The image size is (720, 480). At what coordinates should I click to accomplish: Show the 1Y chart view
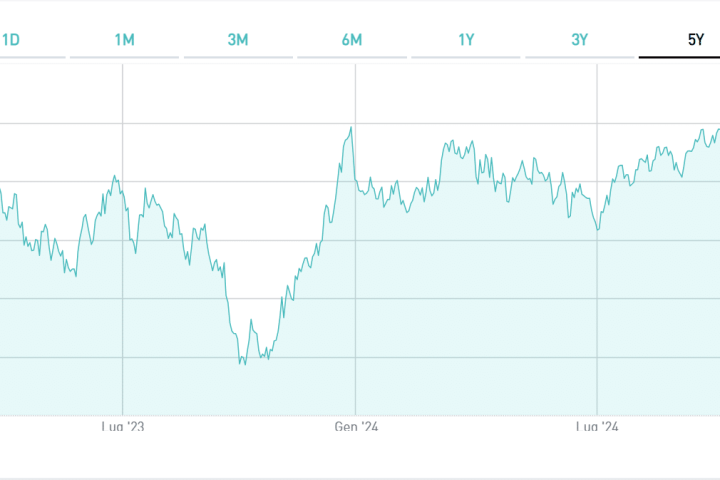click(x=466, y=40)
